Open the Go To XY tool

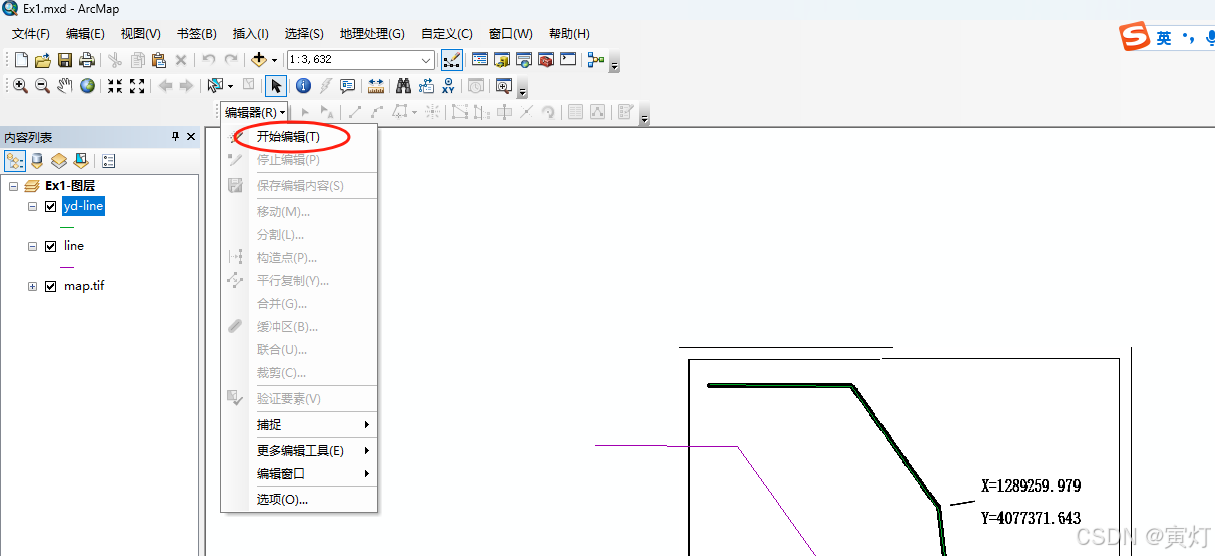448,86
